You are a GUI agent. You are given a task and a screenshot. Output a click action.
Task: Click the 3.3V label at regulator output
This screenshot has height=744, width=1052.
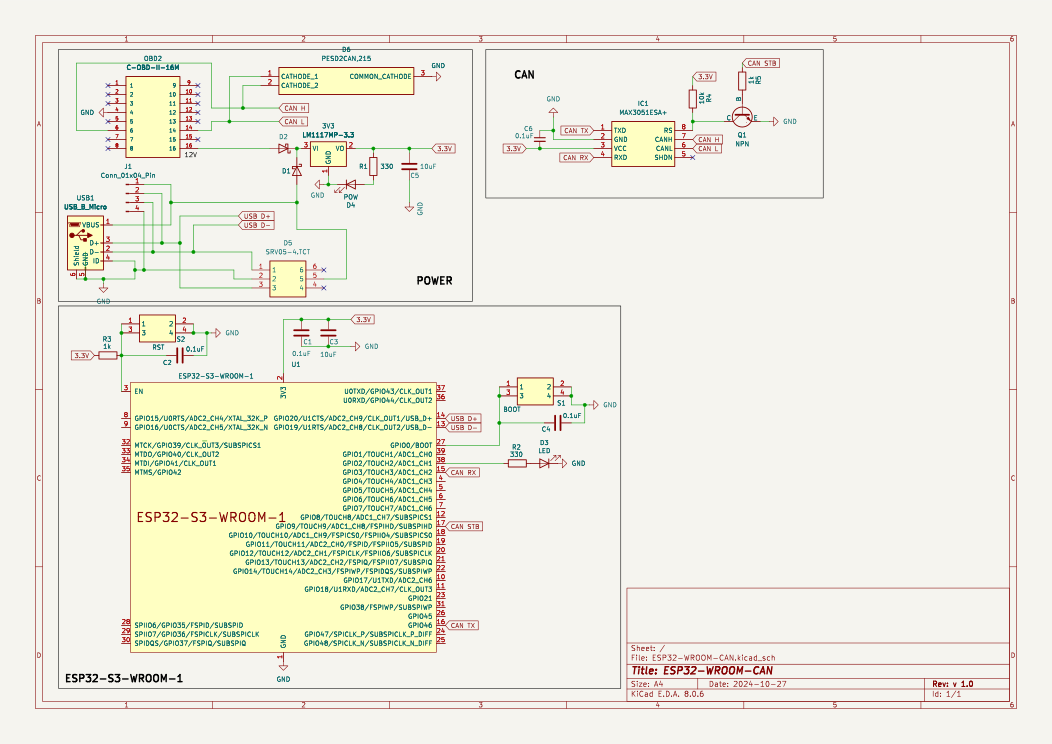[443, 148]
